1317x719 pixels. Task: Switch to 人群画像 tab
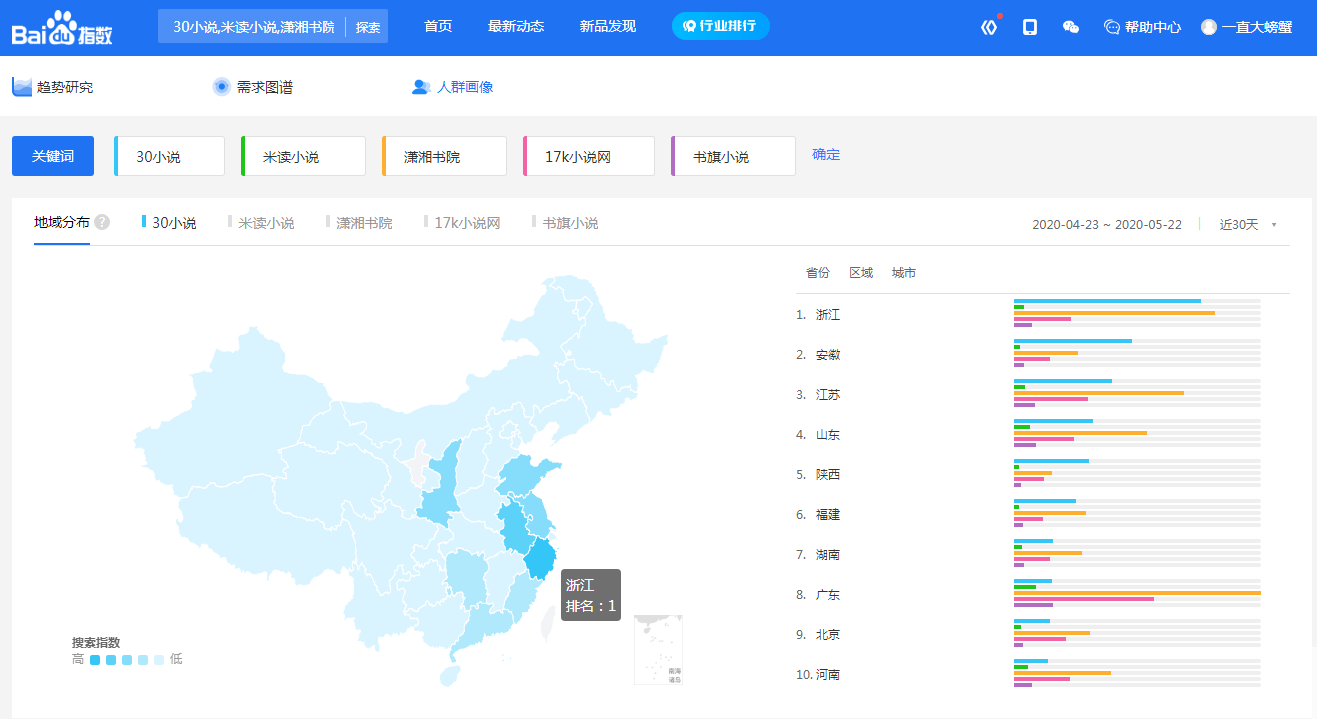tap(453, 87)
